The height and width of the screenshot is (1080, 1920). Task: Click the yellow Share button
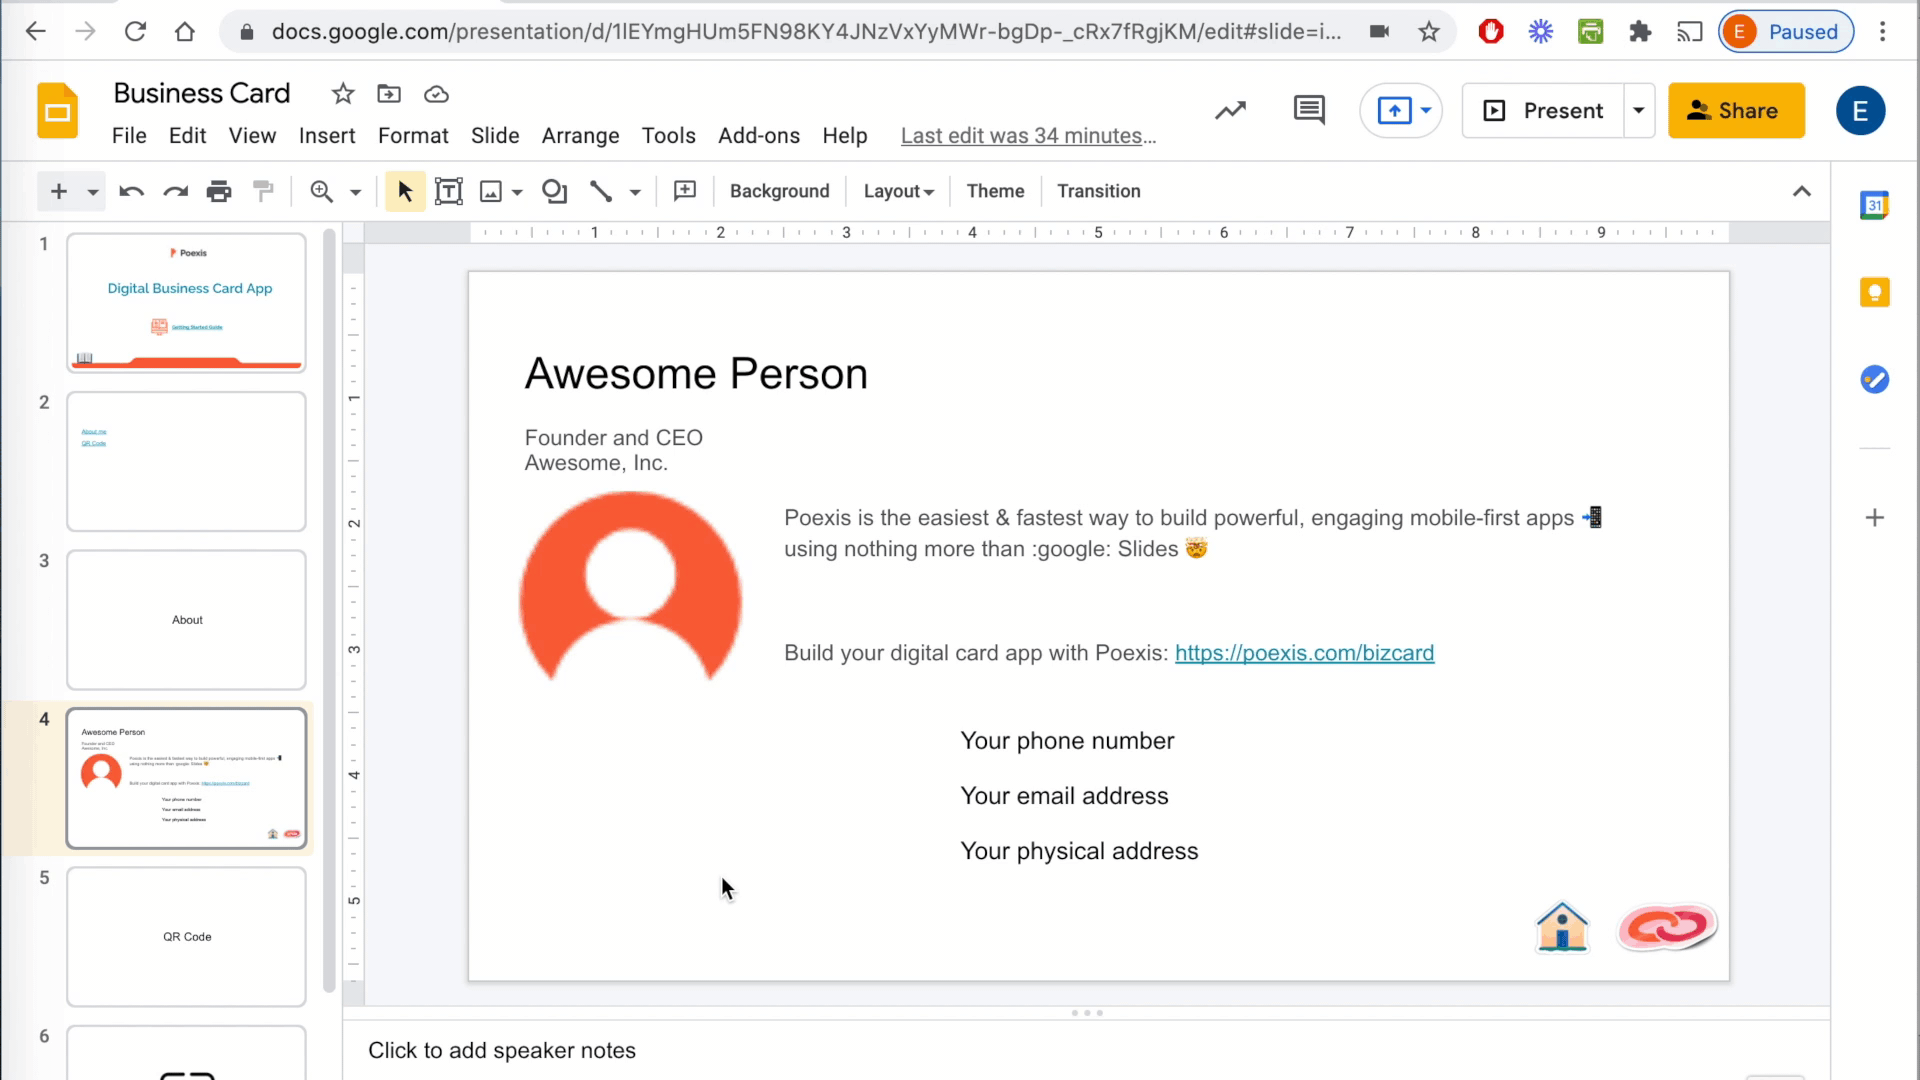tap(1736, 111)
